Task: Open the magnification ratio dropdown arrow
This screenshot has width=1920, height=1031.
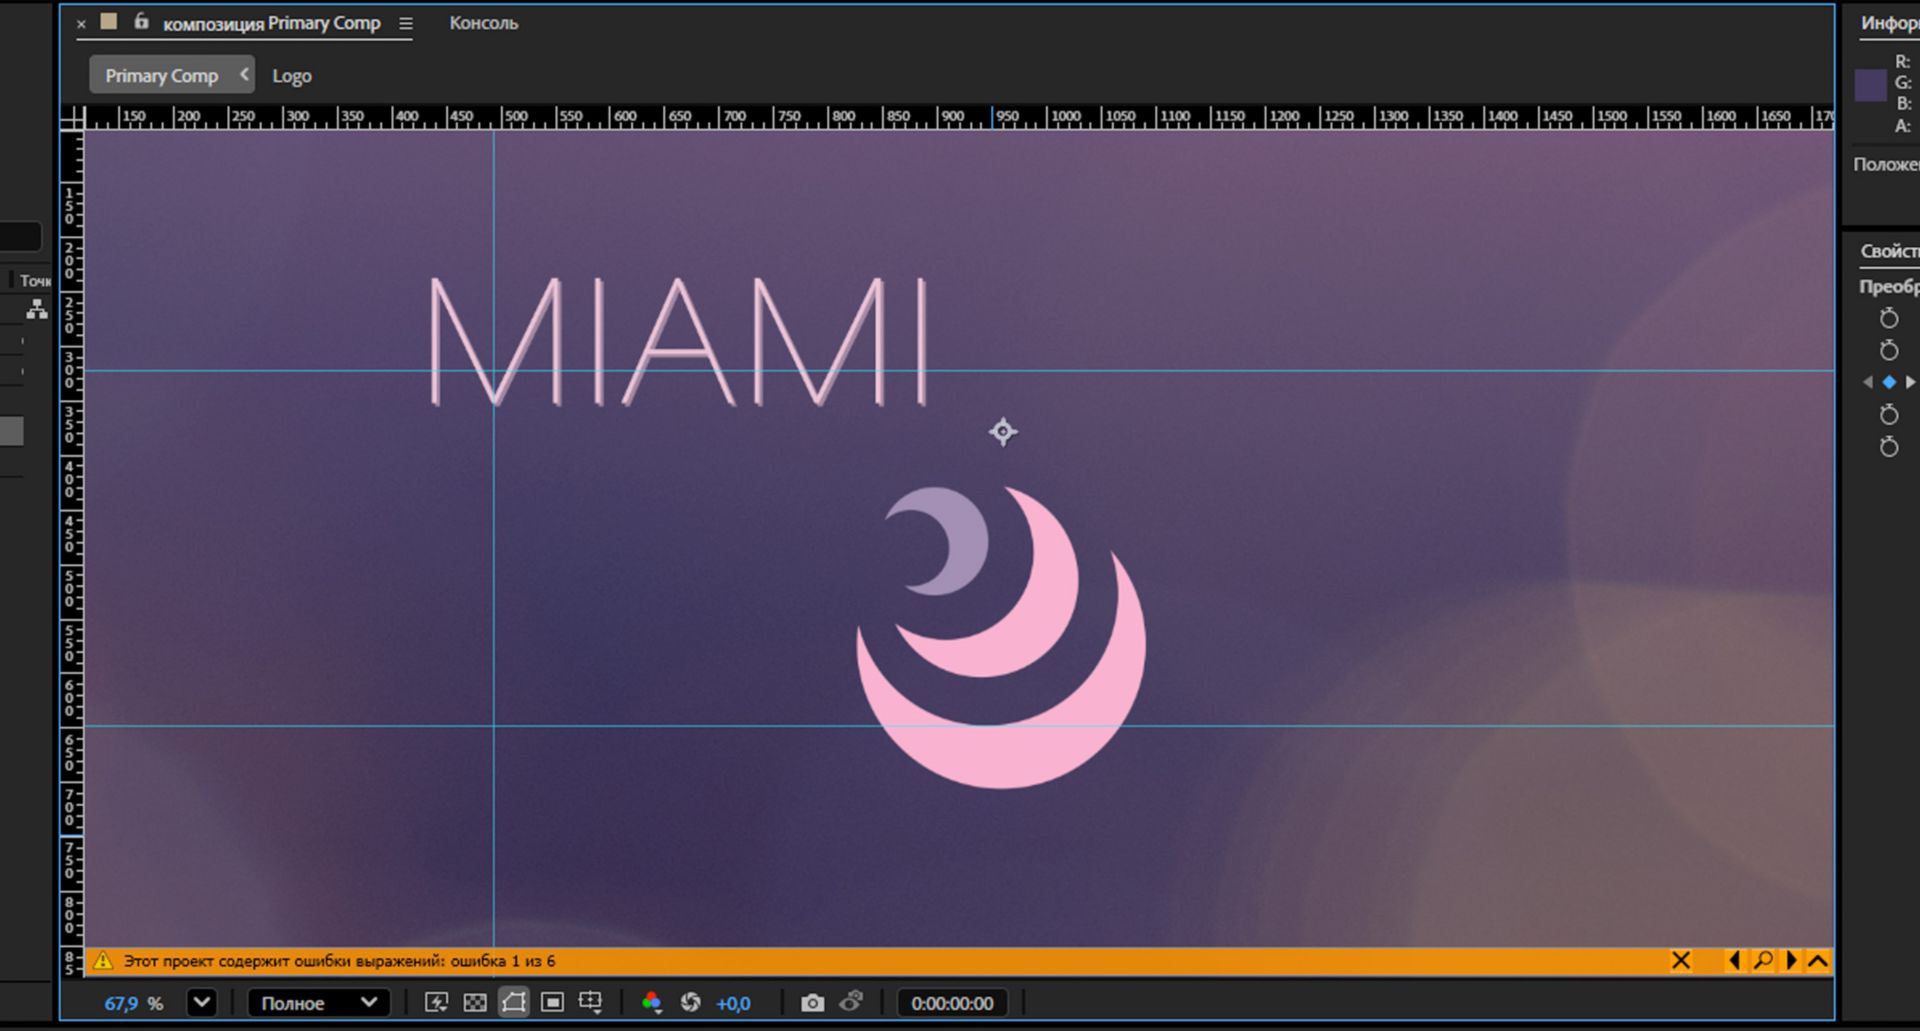Action: click(202, 1002)
